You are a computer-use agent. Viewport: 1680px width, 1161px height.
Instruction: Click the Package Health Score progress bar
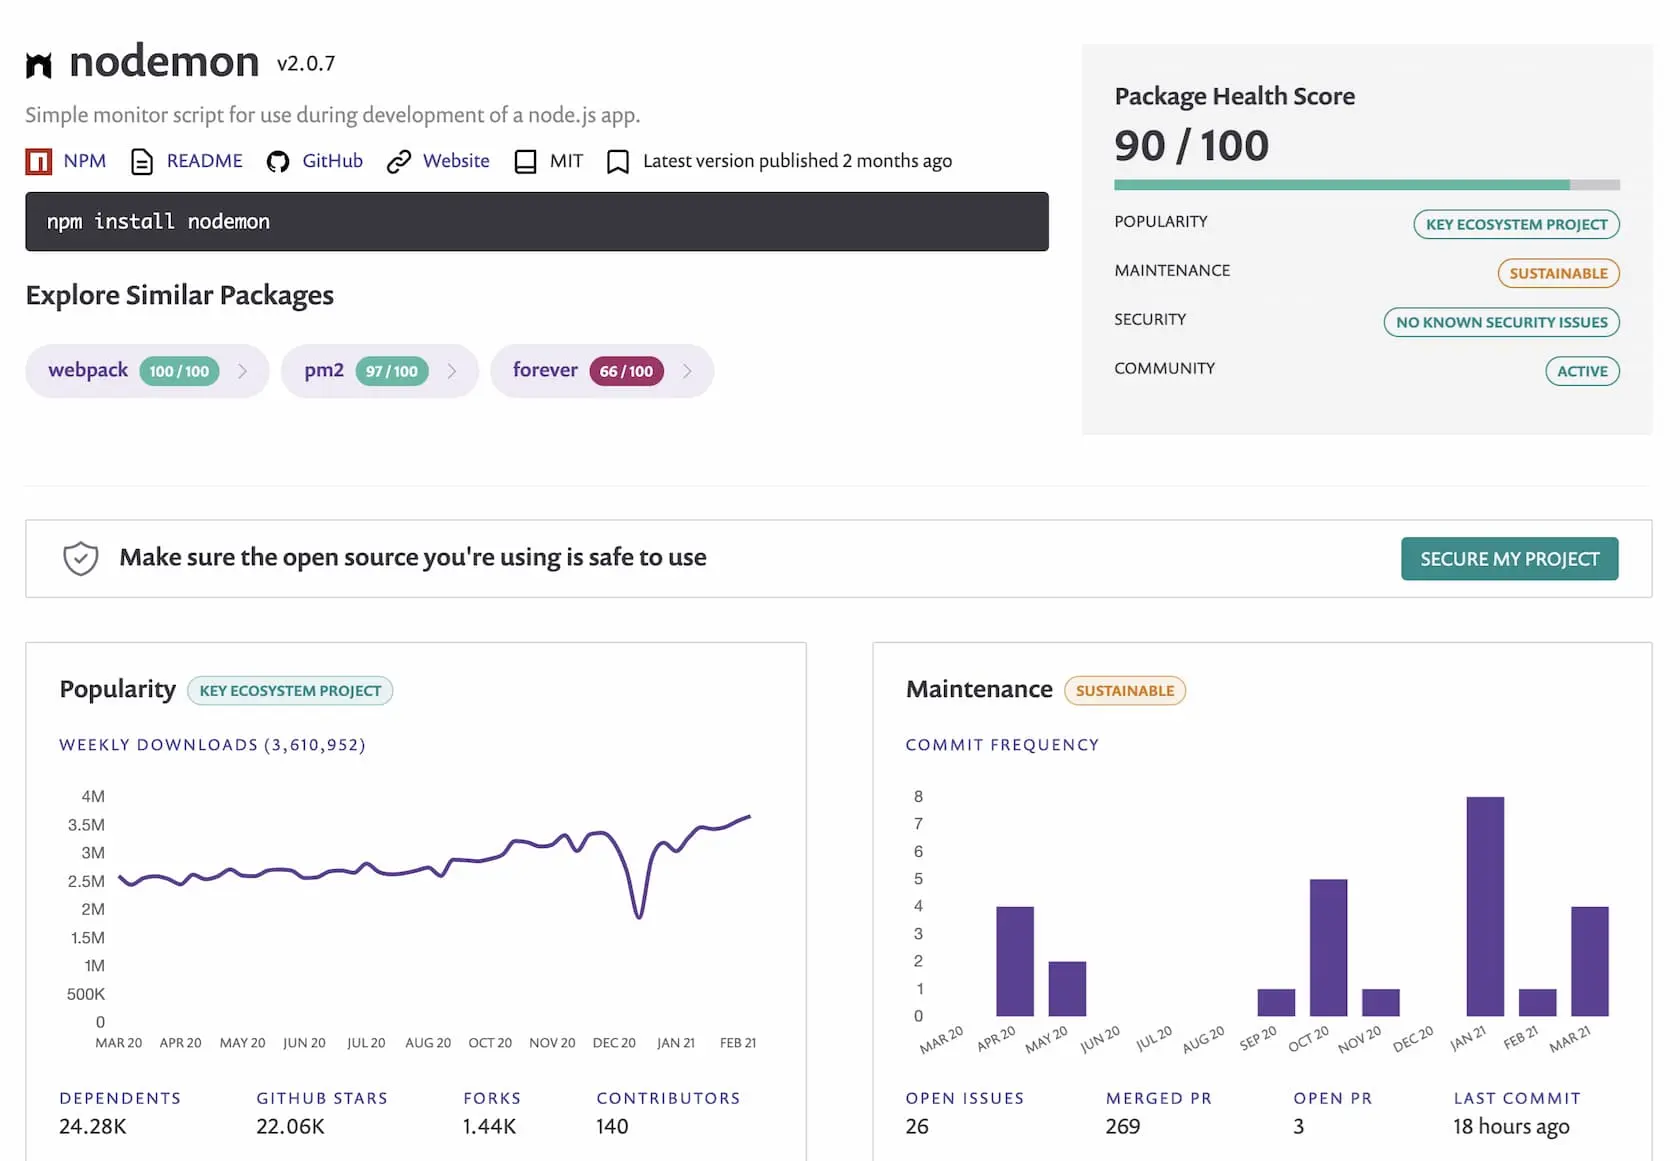click(1366, 185)
